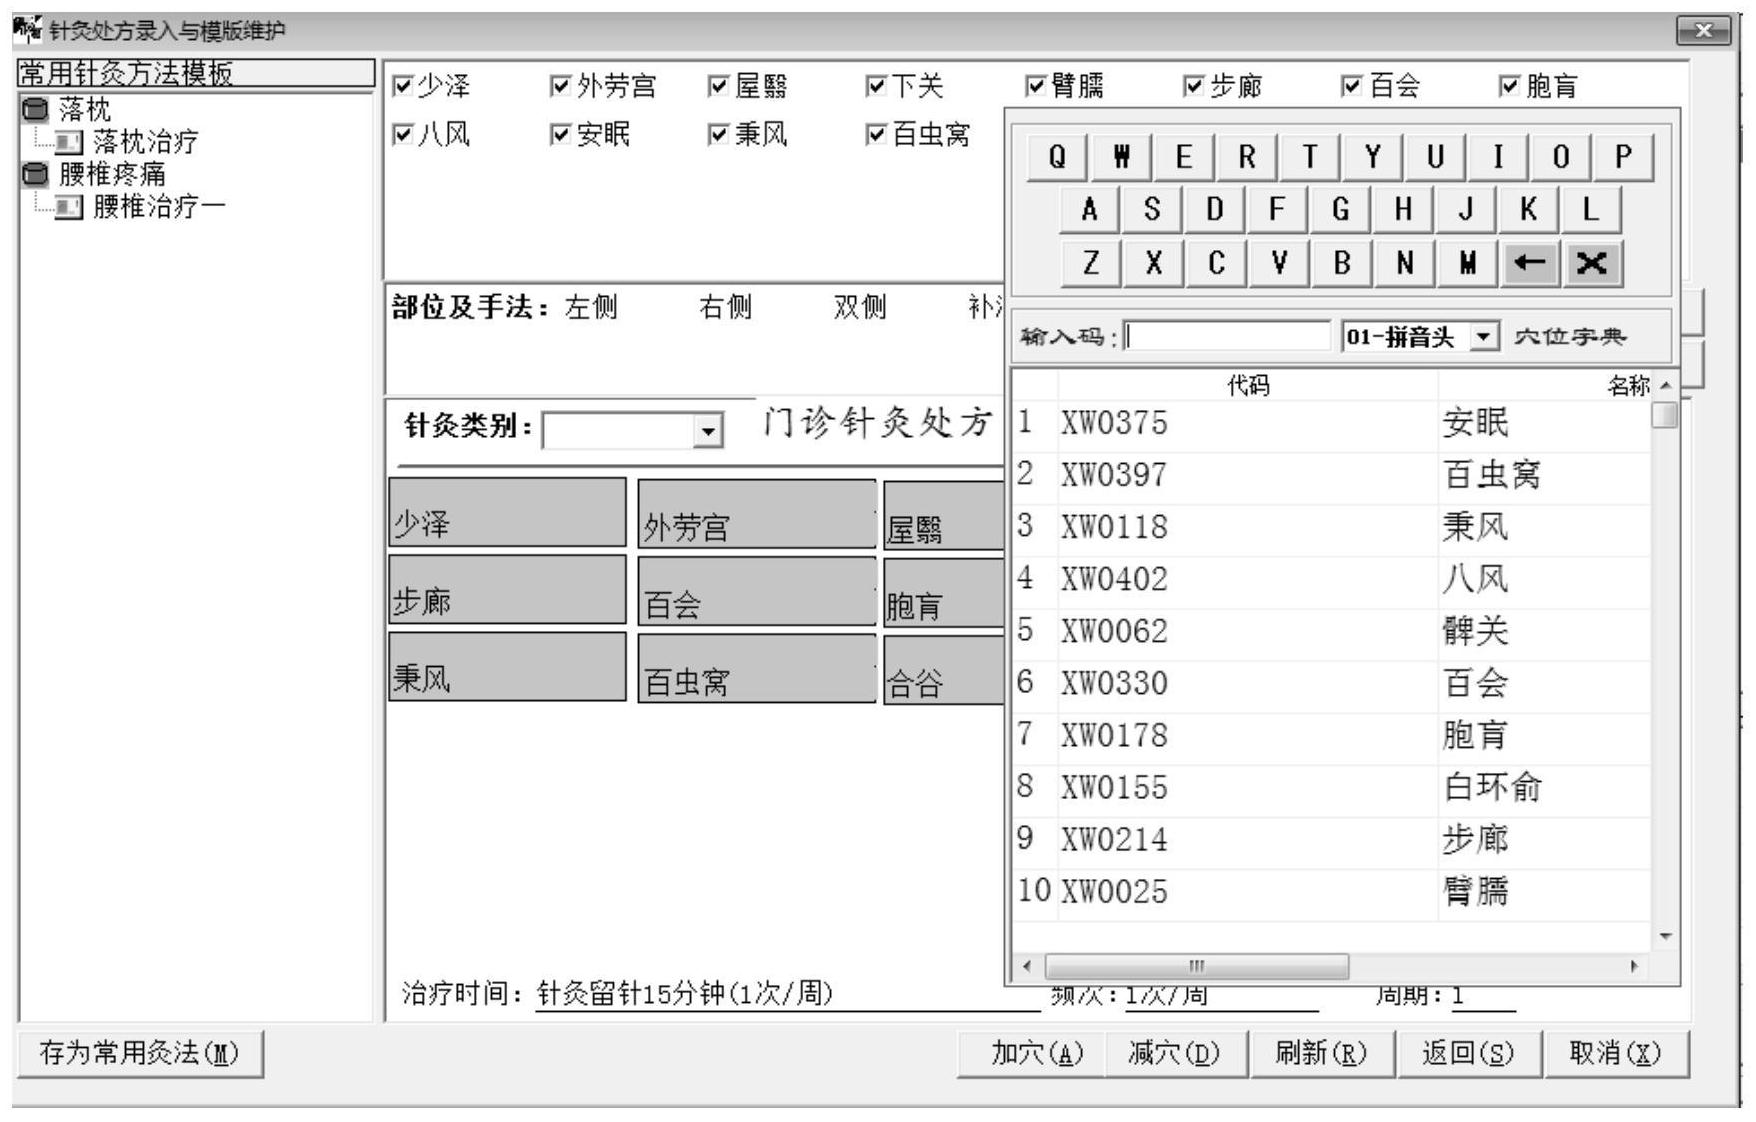
Task: Toggle the 秉风 checkbox in second row
Action: coord(718,134)
